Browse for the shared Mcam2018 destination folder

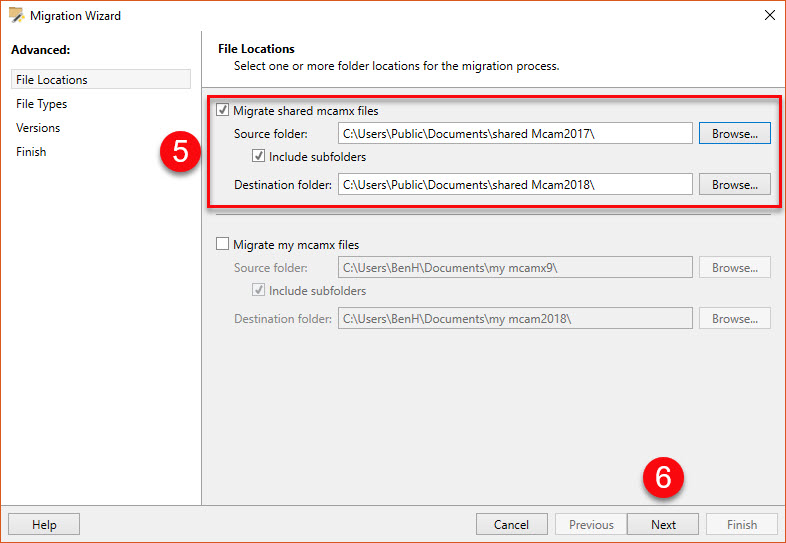coord(735,185)
